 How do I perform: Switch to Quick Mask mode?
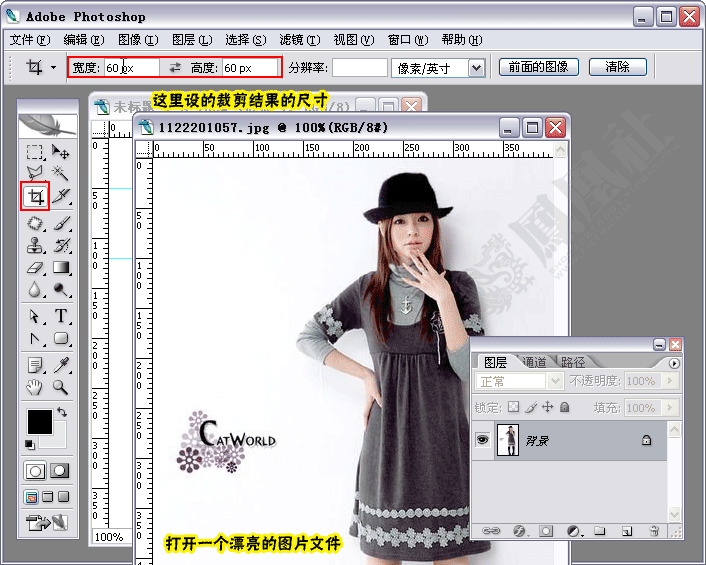click(59, 471)
